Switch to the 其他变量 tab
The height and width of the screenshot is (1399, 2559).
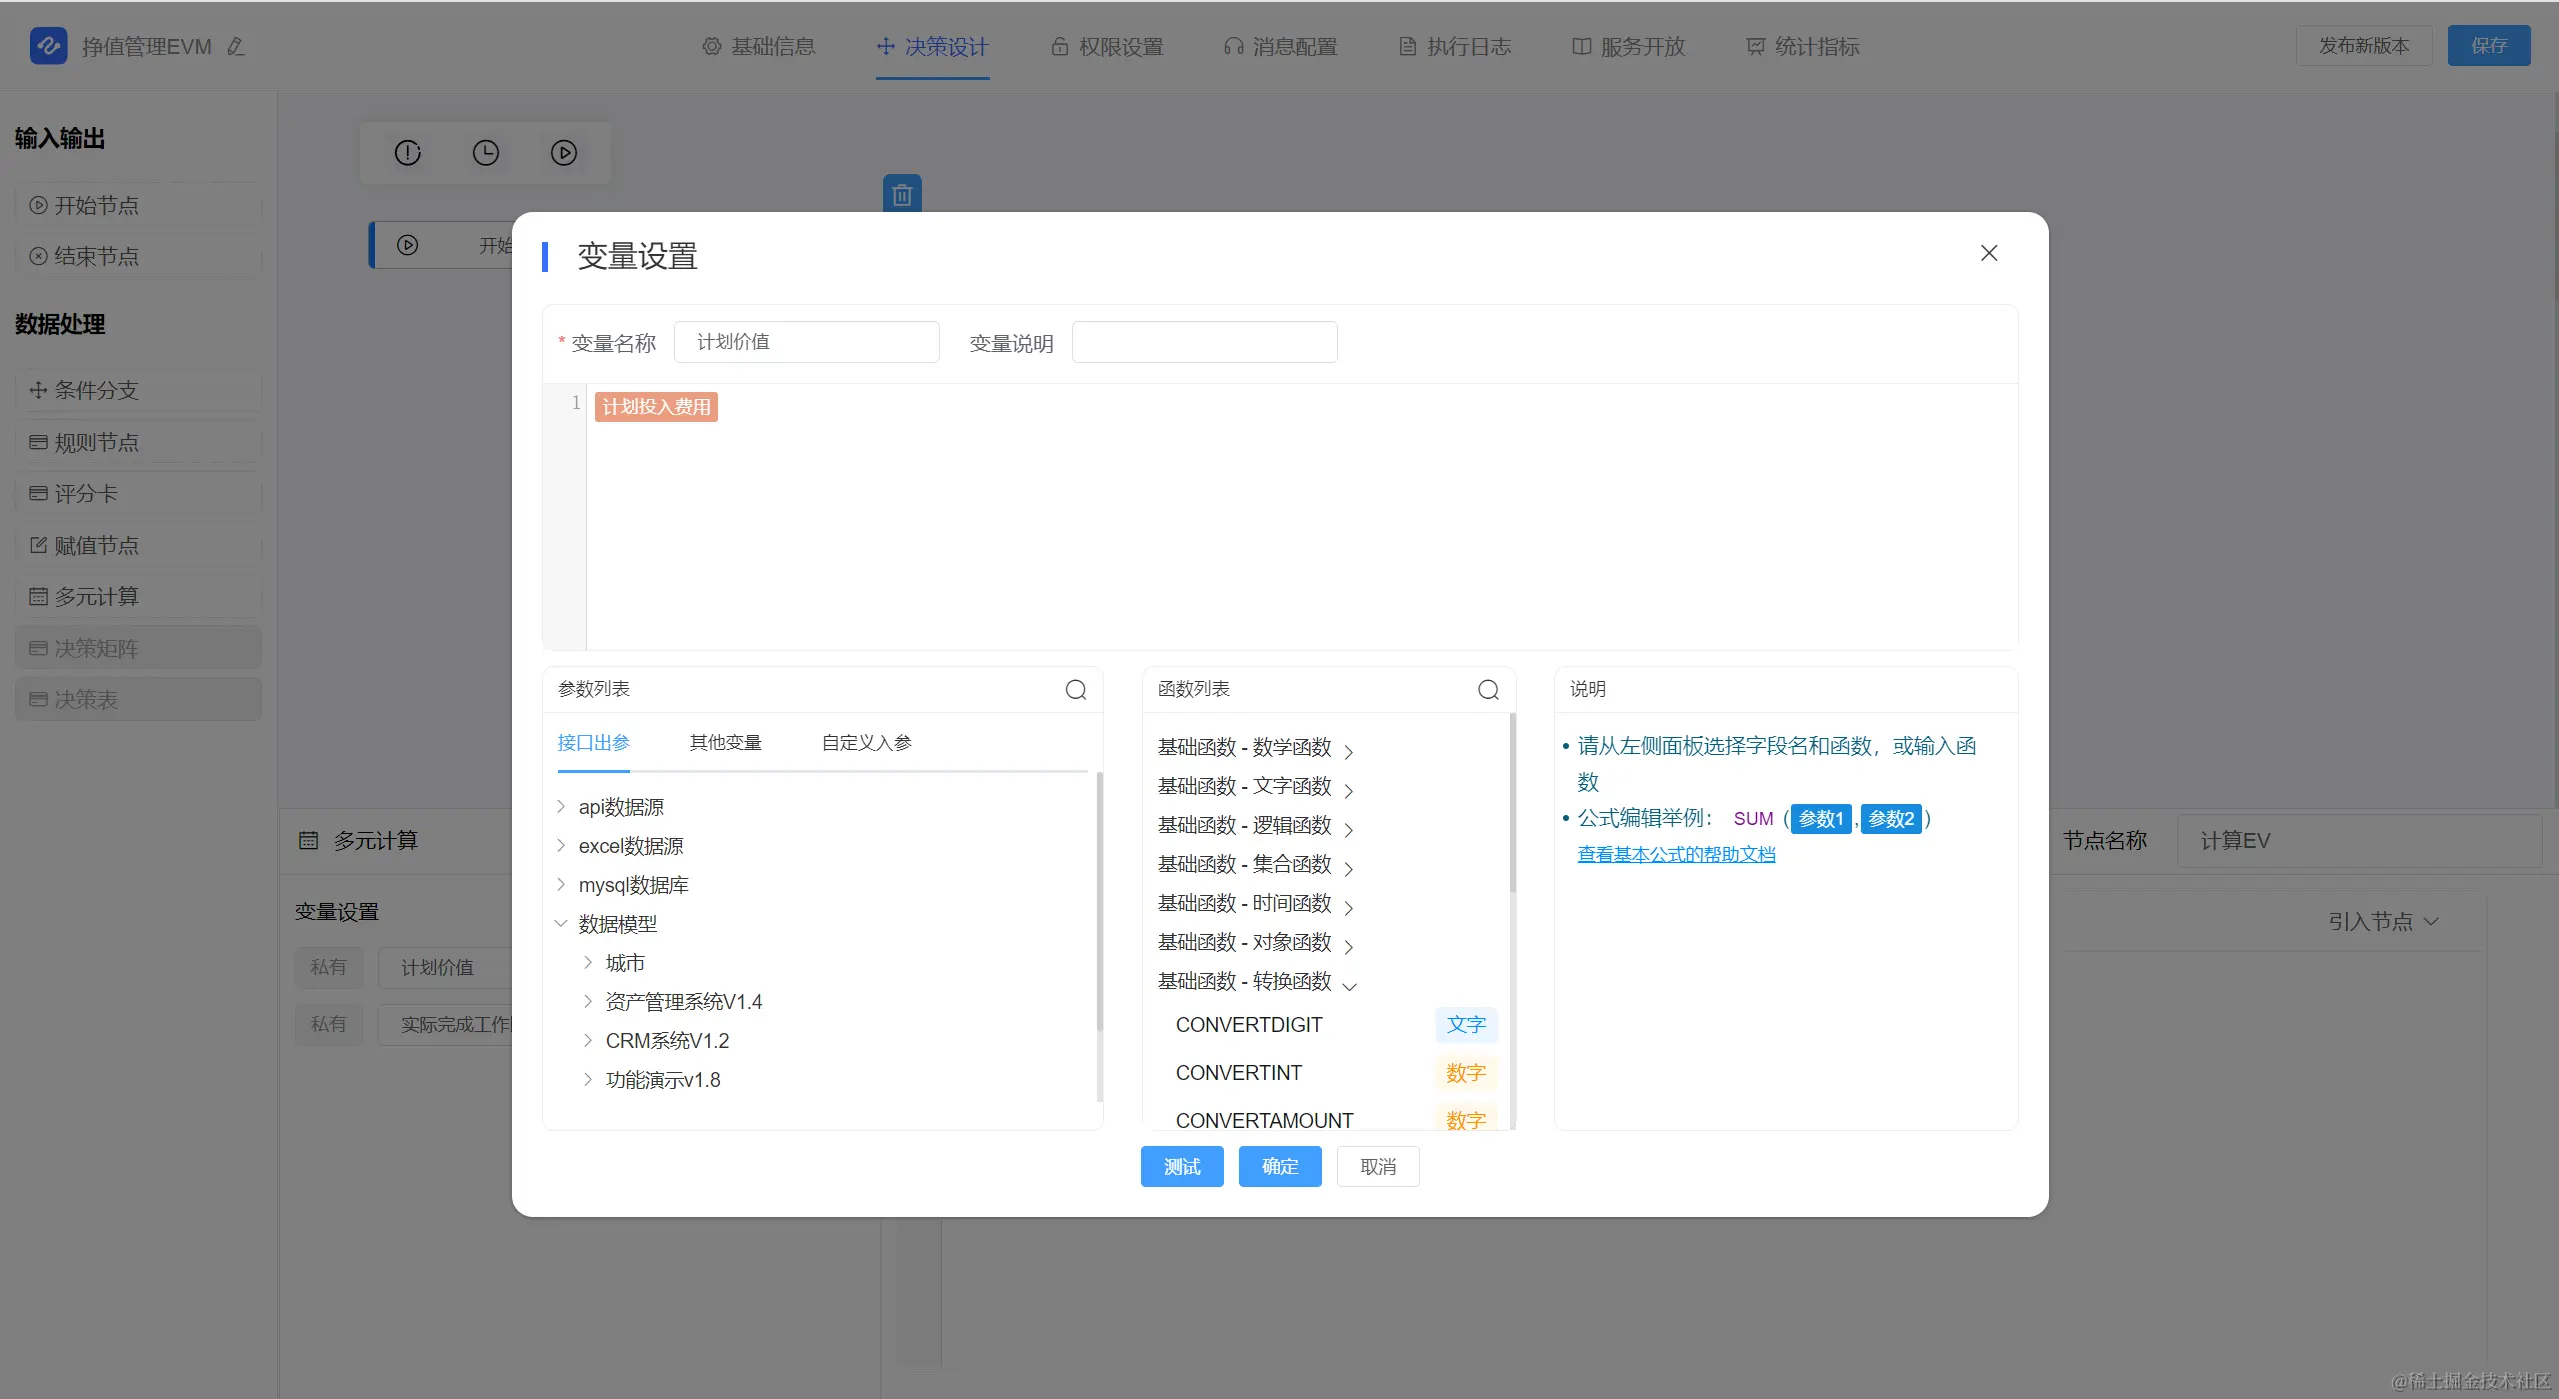[725, 743]
